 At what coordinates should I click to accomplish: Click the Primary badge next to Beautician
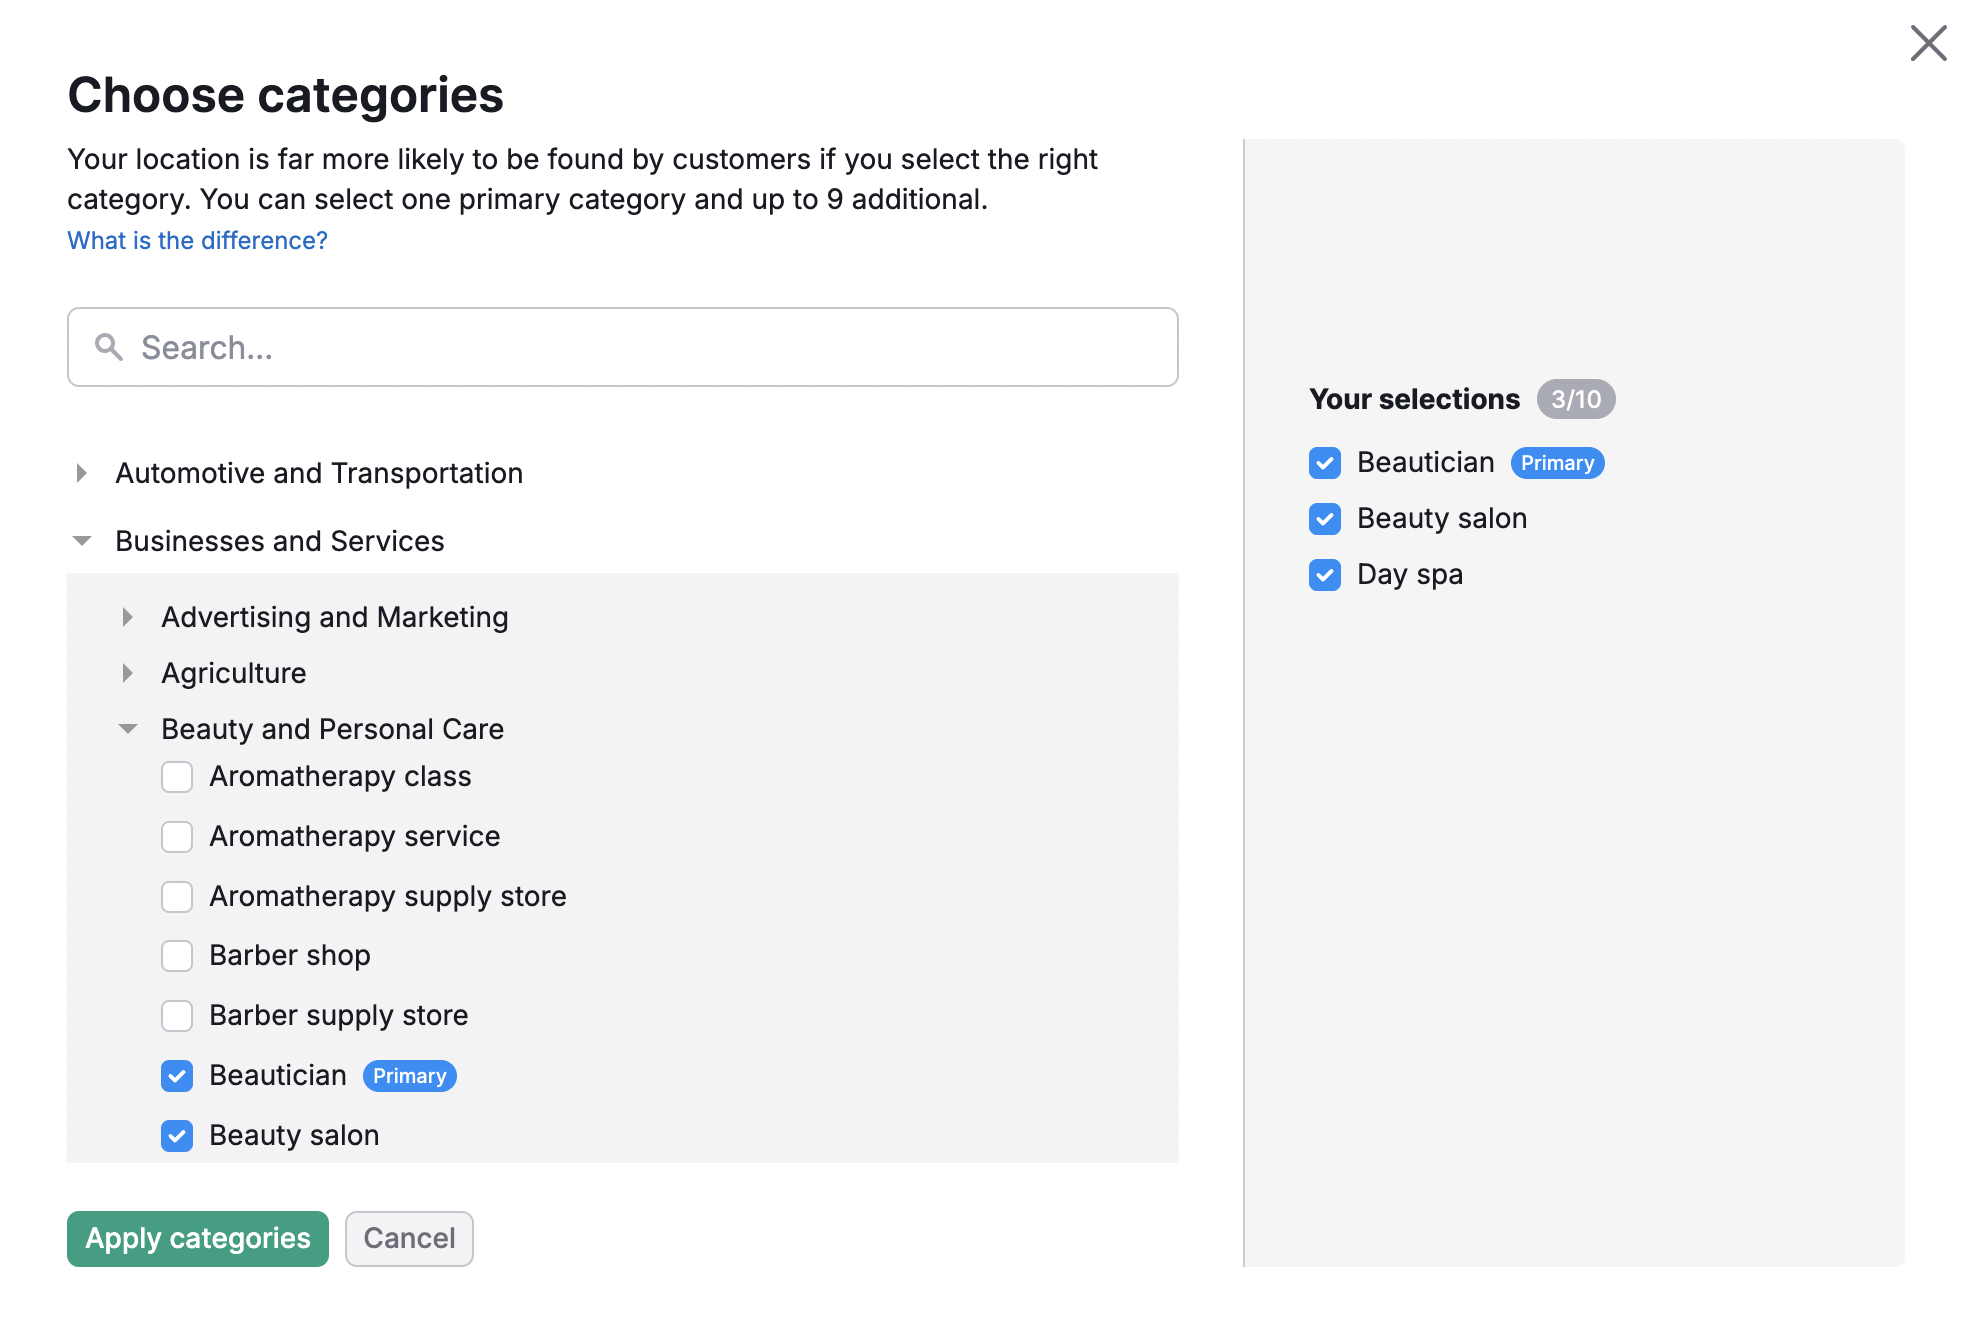point(409,1076)
